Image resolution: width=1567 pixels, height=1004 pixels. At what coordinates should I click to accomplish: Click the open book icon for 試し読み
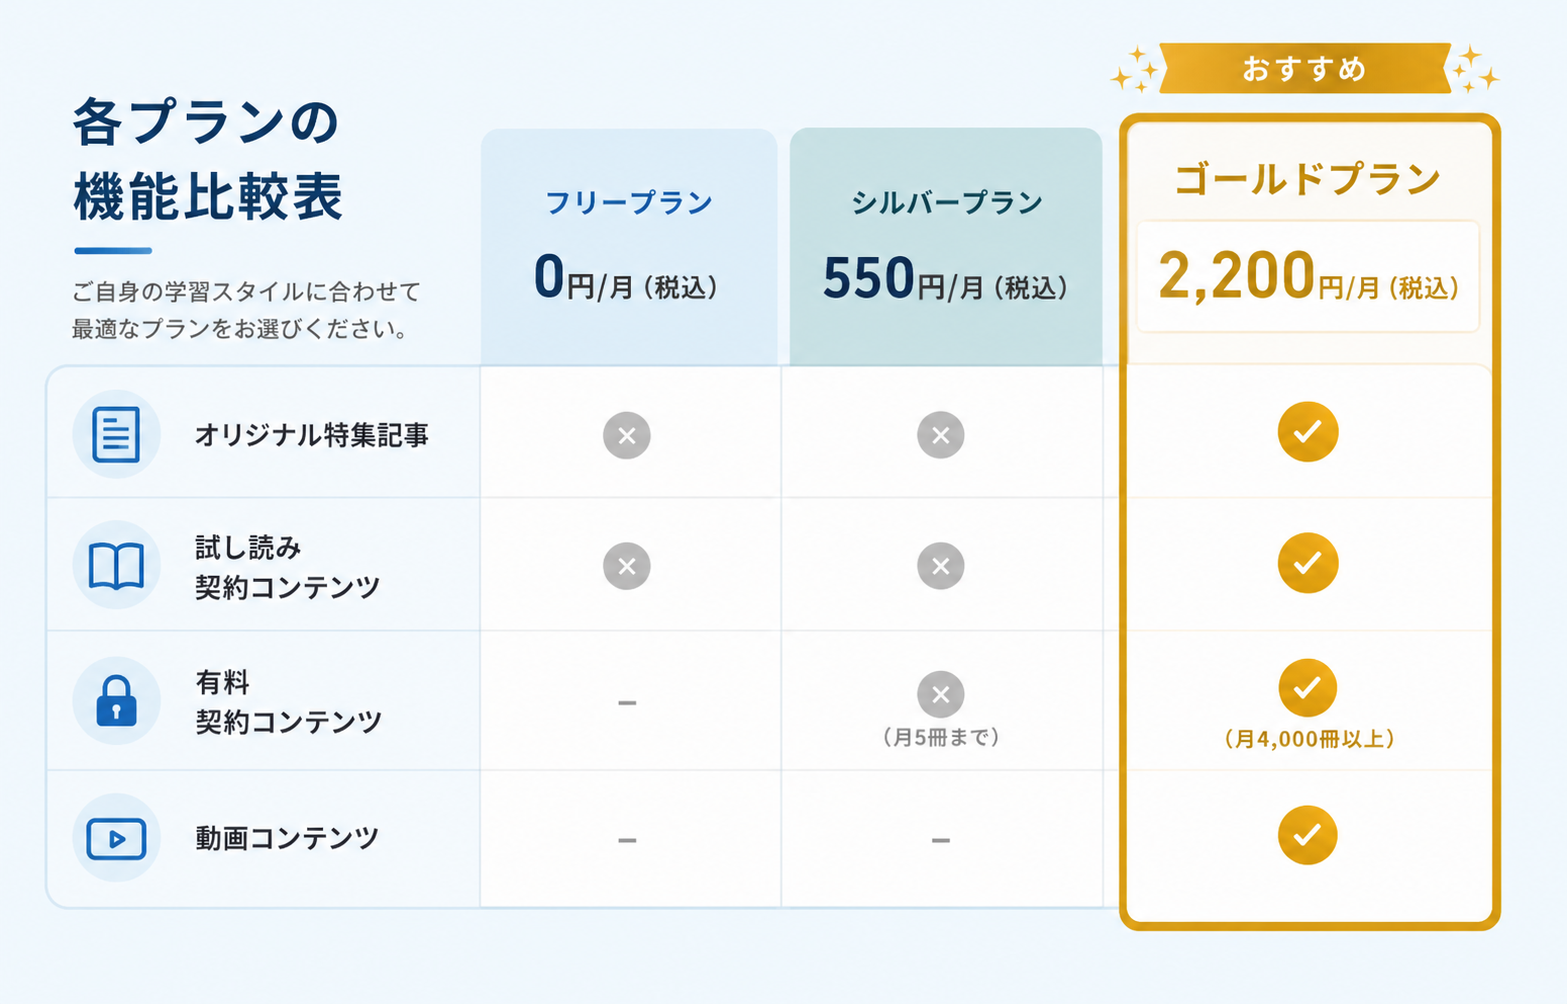point(116,566)
